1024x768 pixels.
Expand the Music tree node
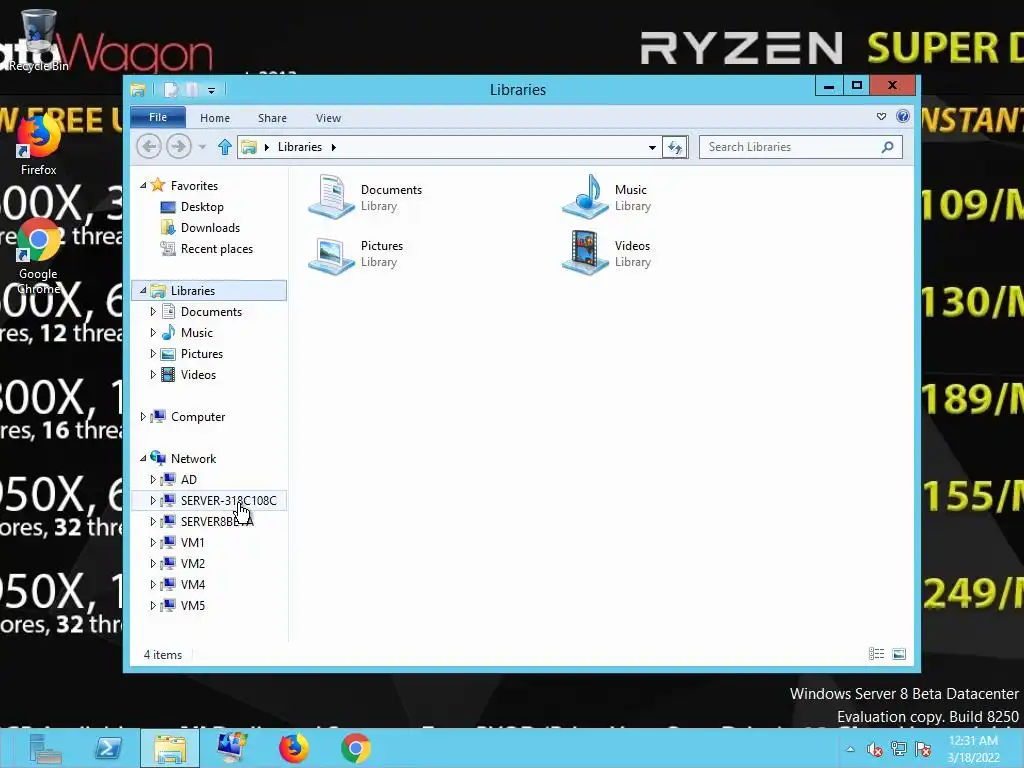click(x=153, y=332)
